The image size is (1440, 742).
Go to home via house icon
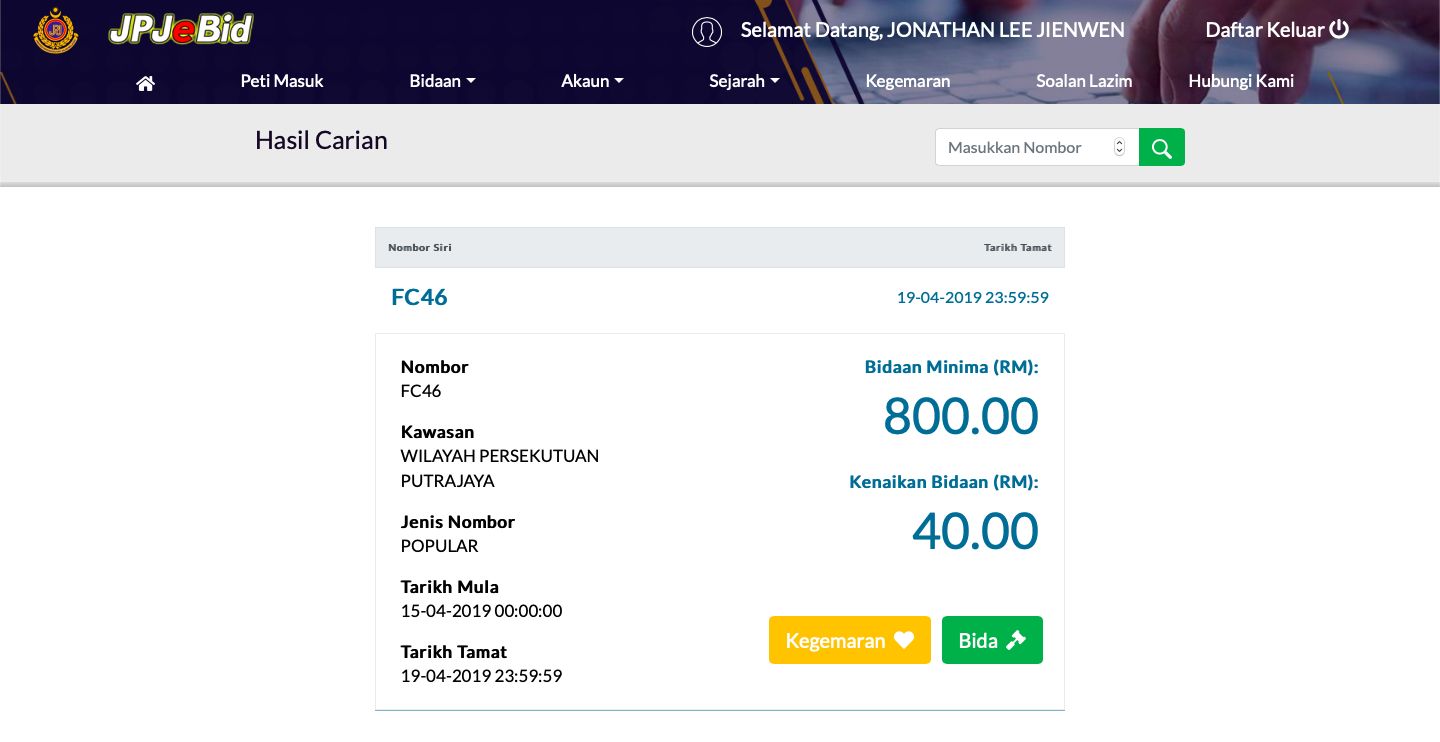(x=145, y=83)
